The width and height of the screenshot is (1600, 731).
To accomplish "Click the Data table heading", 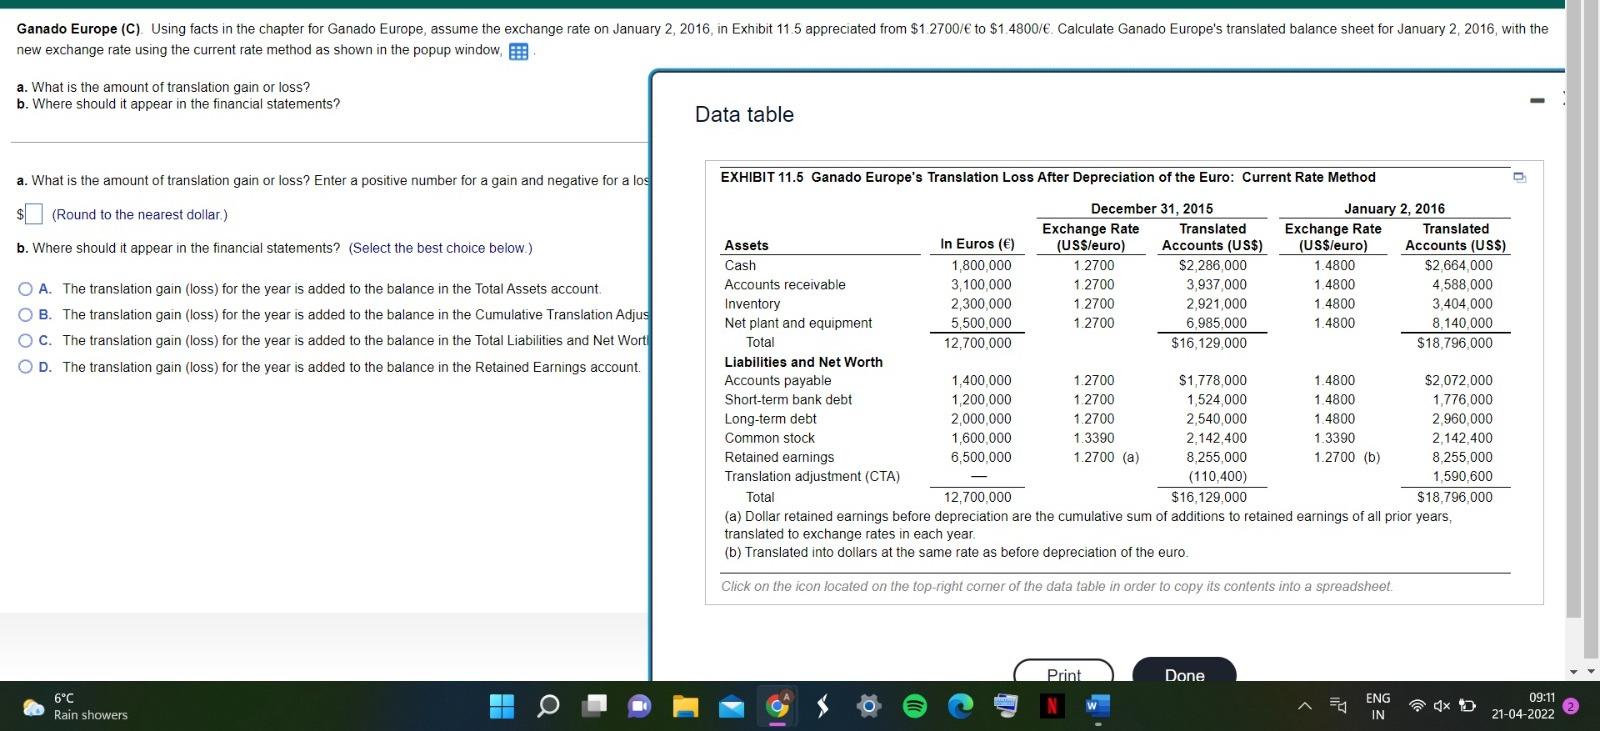I will pyautogui.click(x=744, y=115).
